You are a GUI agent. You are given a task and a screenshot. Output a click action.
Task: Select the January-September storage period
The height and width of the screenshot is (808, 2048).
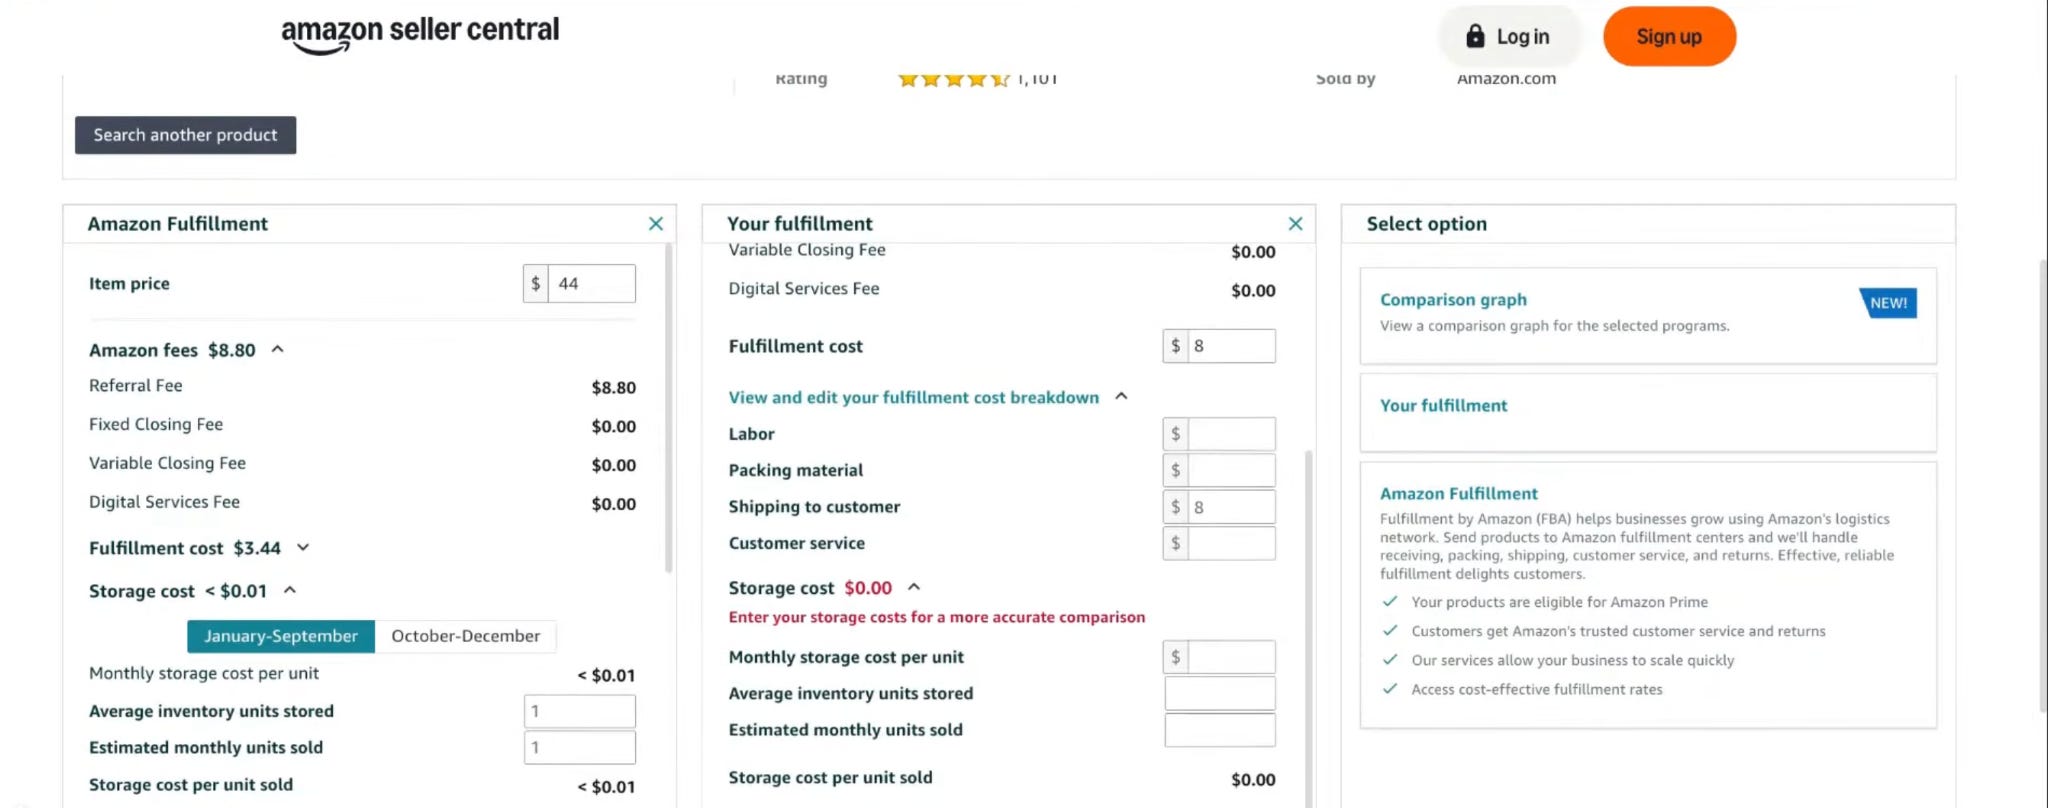(x=281, y=636)
